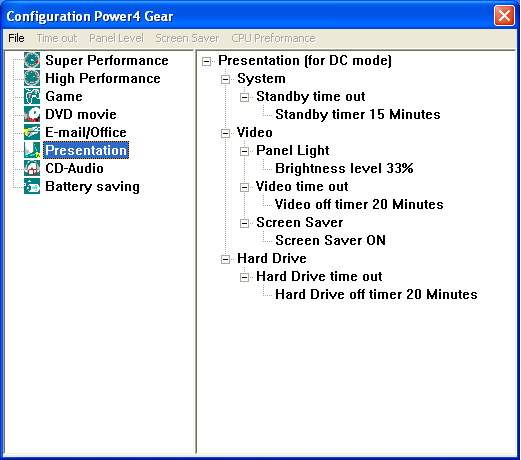Click the Panel Light label
The image size is (521, 460).
pyautogui.click(x=293, y=150)
